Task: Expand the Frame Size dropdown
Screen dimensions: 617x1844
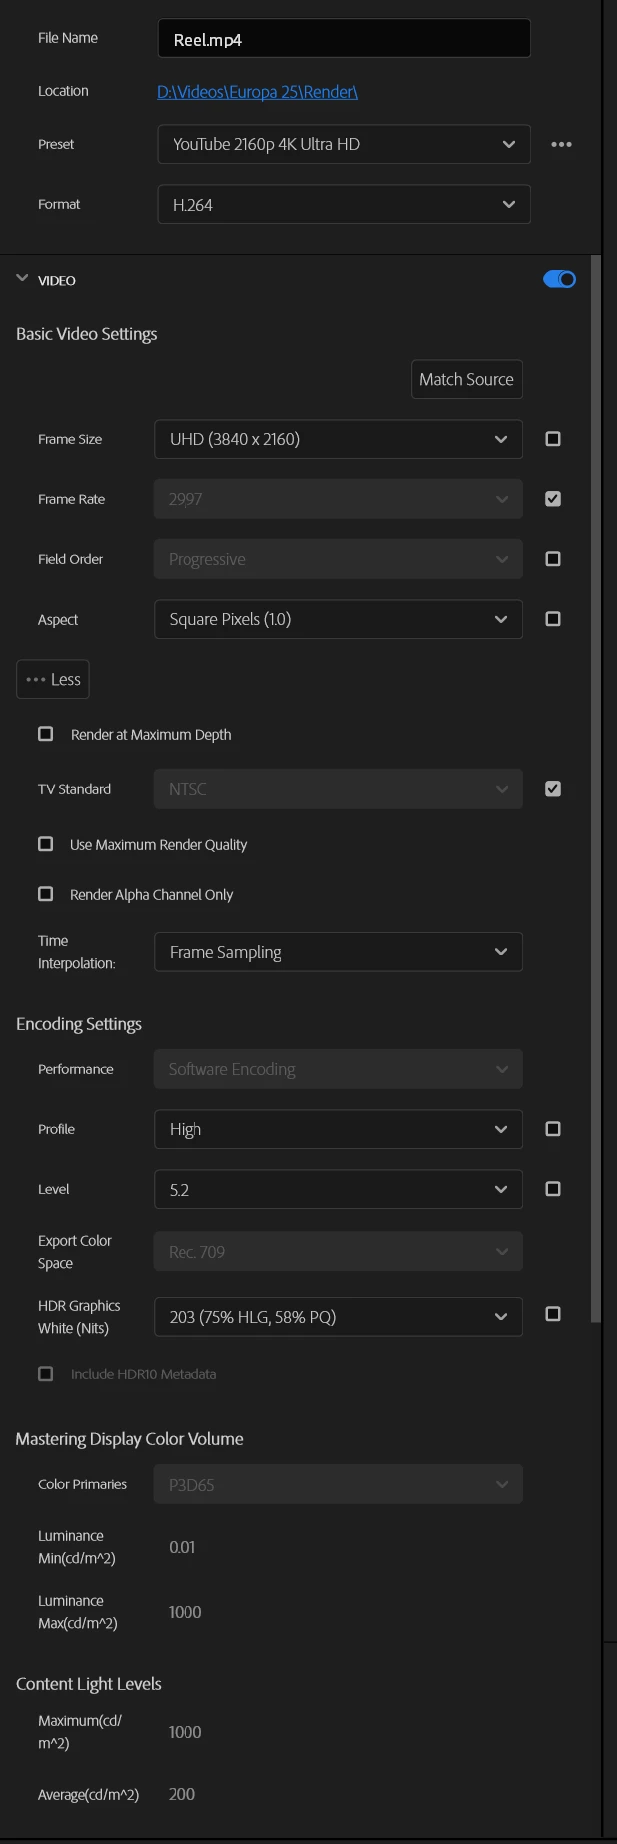Action: click(x=338, y=439)
